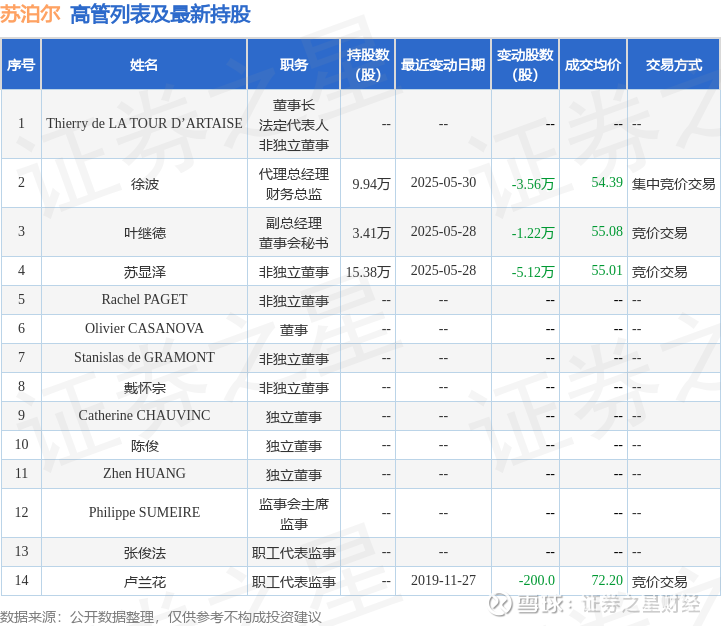721x626 pixels.
Task: Click the date 2025-05-28 in 叶继德's row
Action: pyautogui.click(x=443, y=231)
